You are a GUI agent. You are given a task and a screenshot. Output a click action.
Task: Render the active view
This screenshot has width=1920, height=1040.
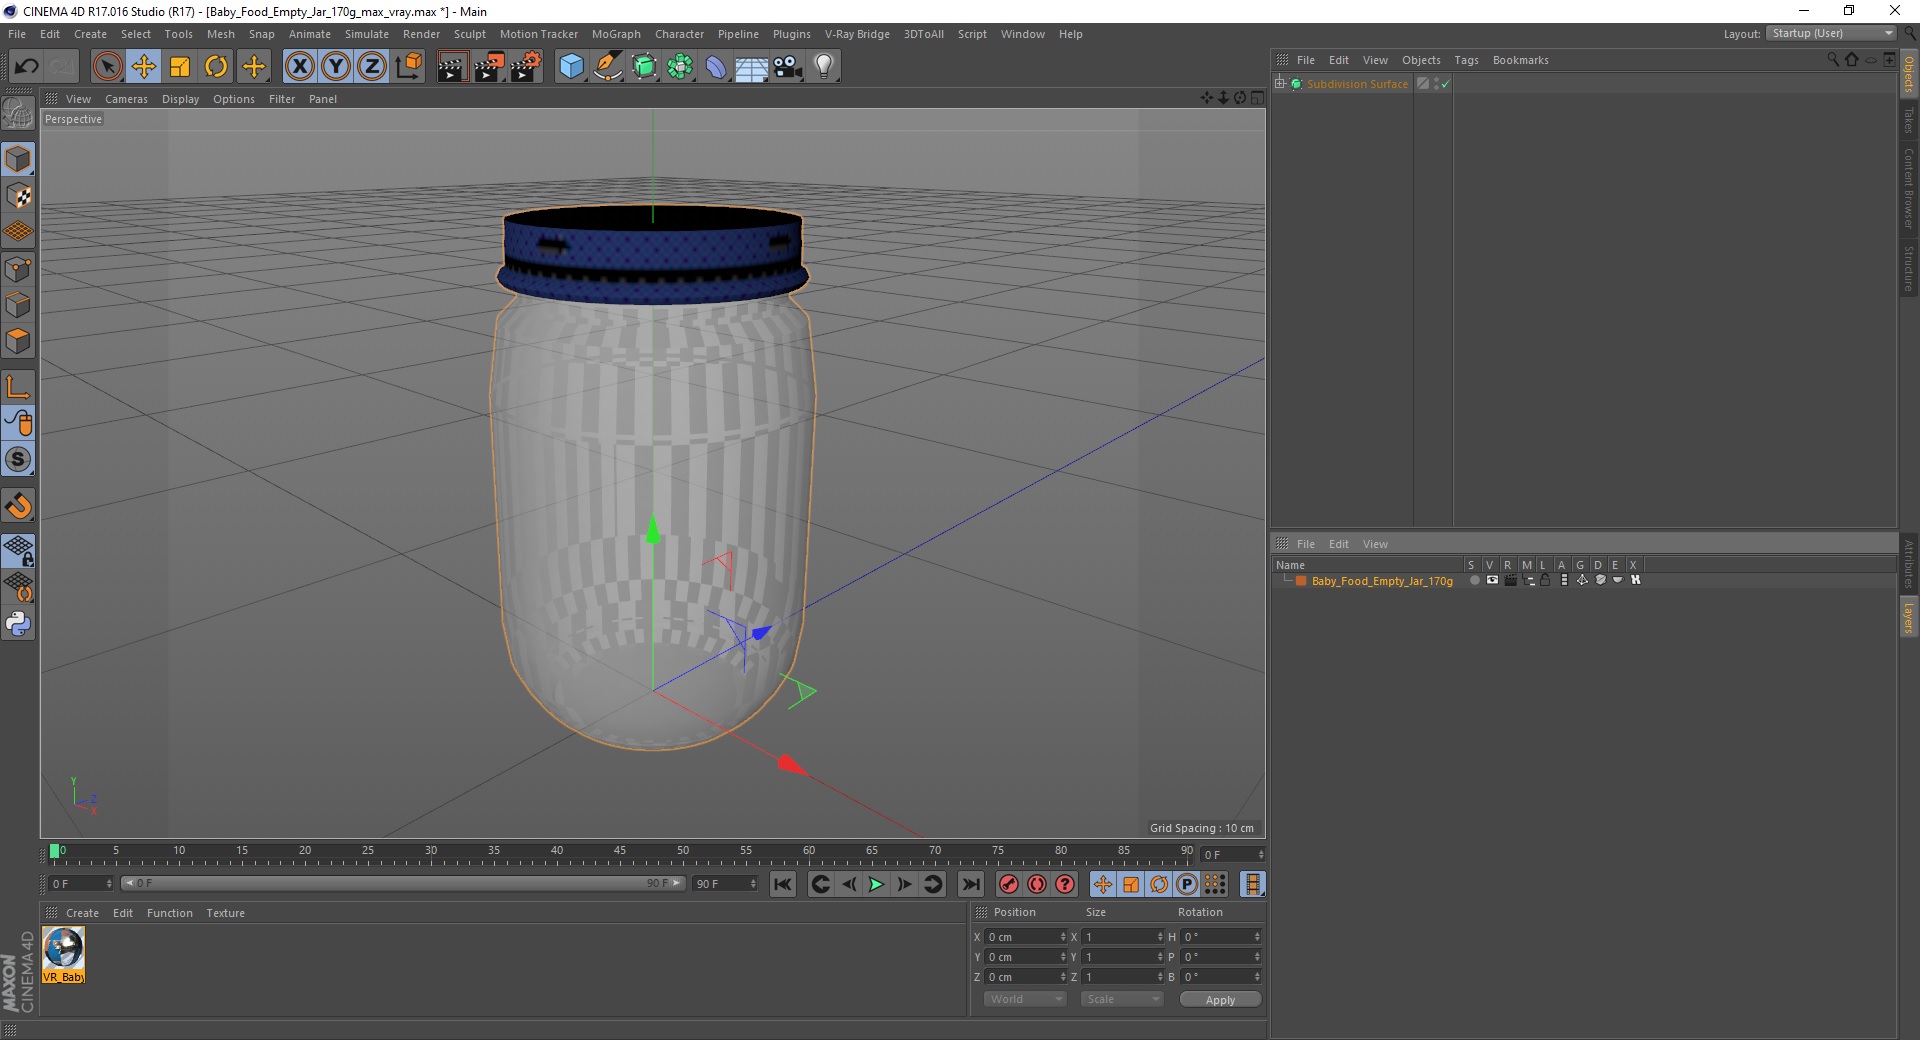452,67
